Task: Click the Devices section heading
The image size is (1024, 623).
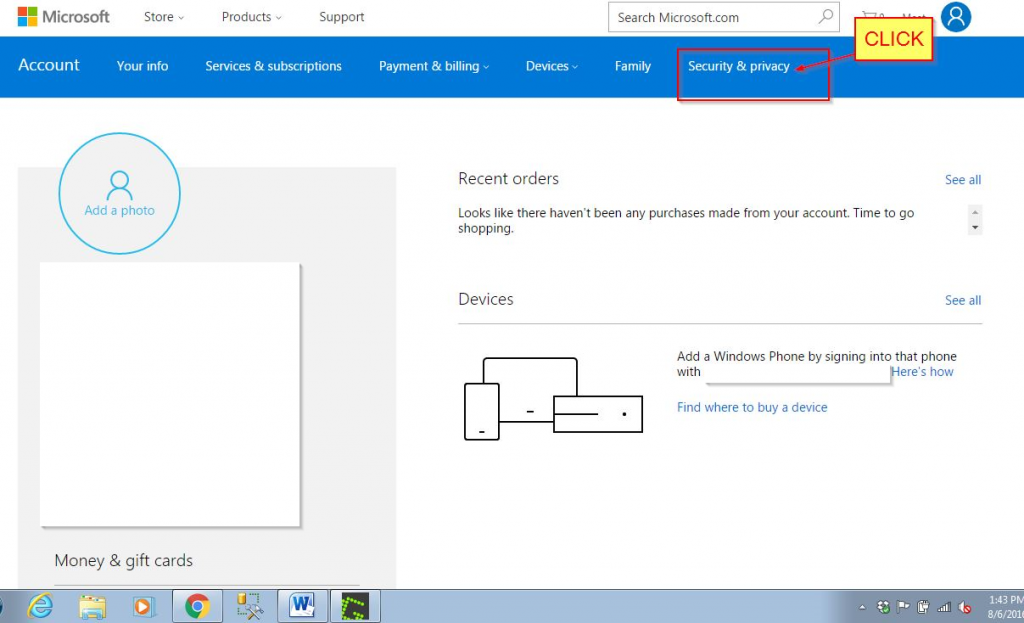Action: pyautogui.click(x=485, y=299)
